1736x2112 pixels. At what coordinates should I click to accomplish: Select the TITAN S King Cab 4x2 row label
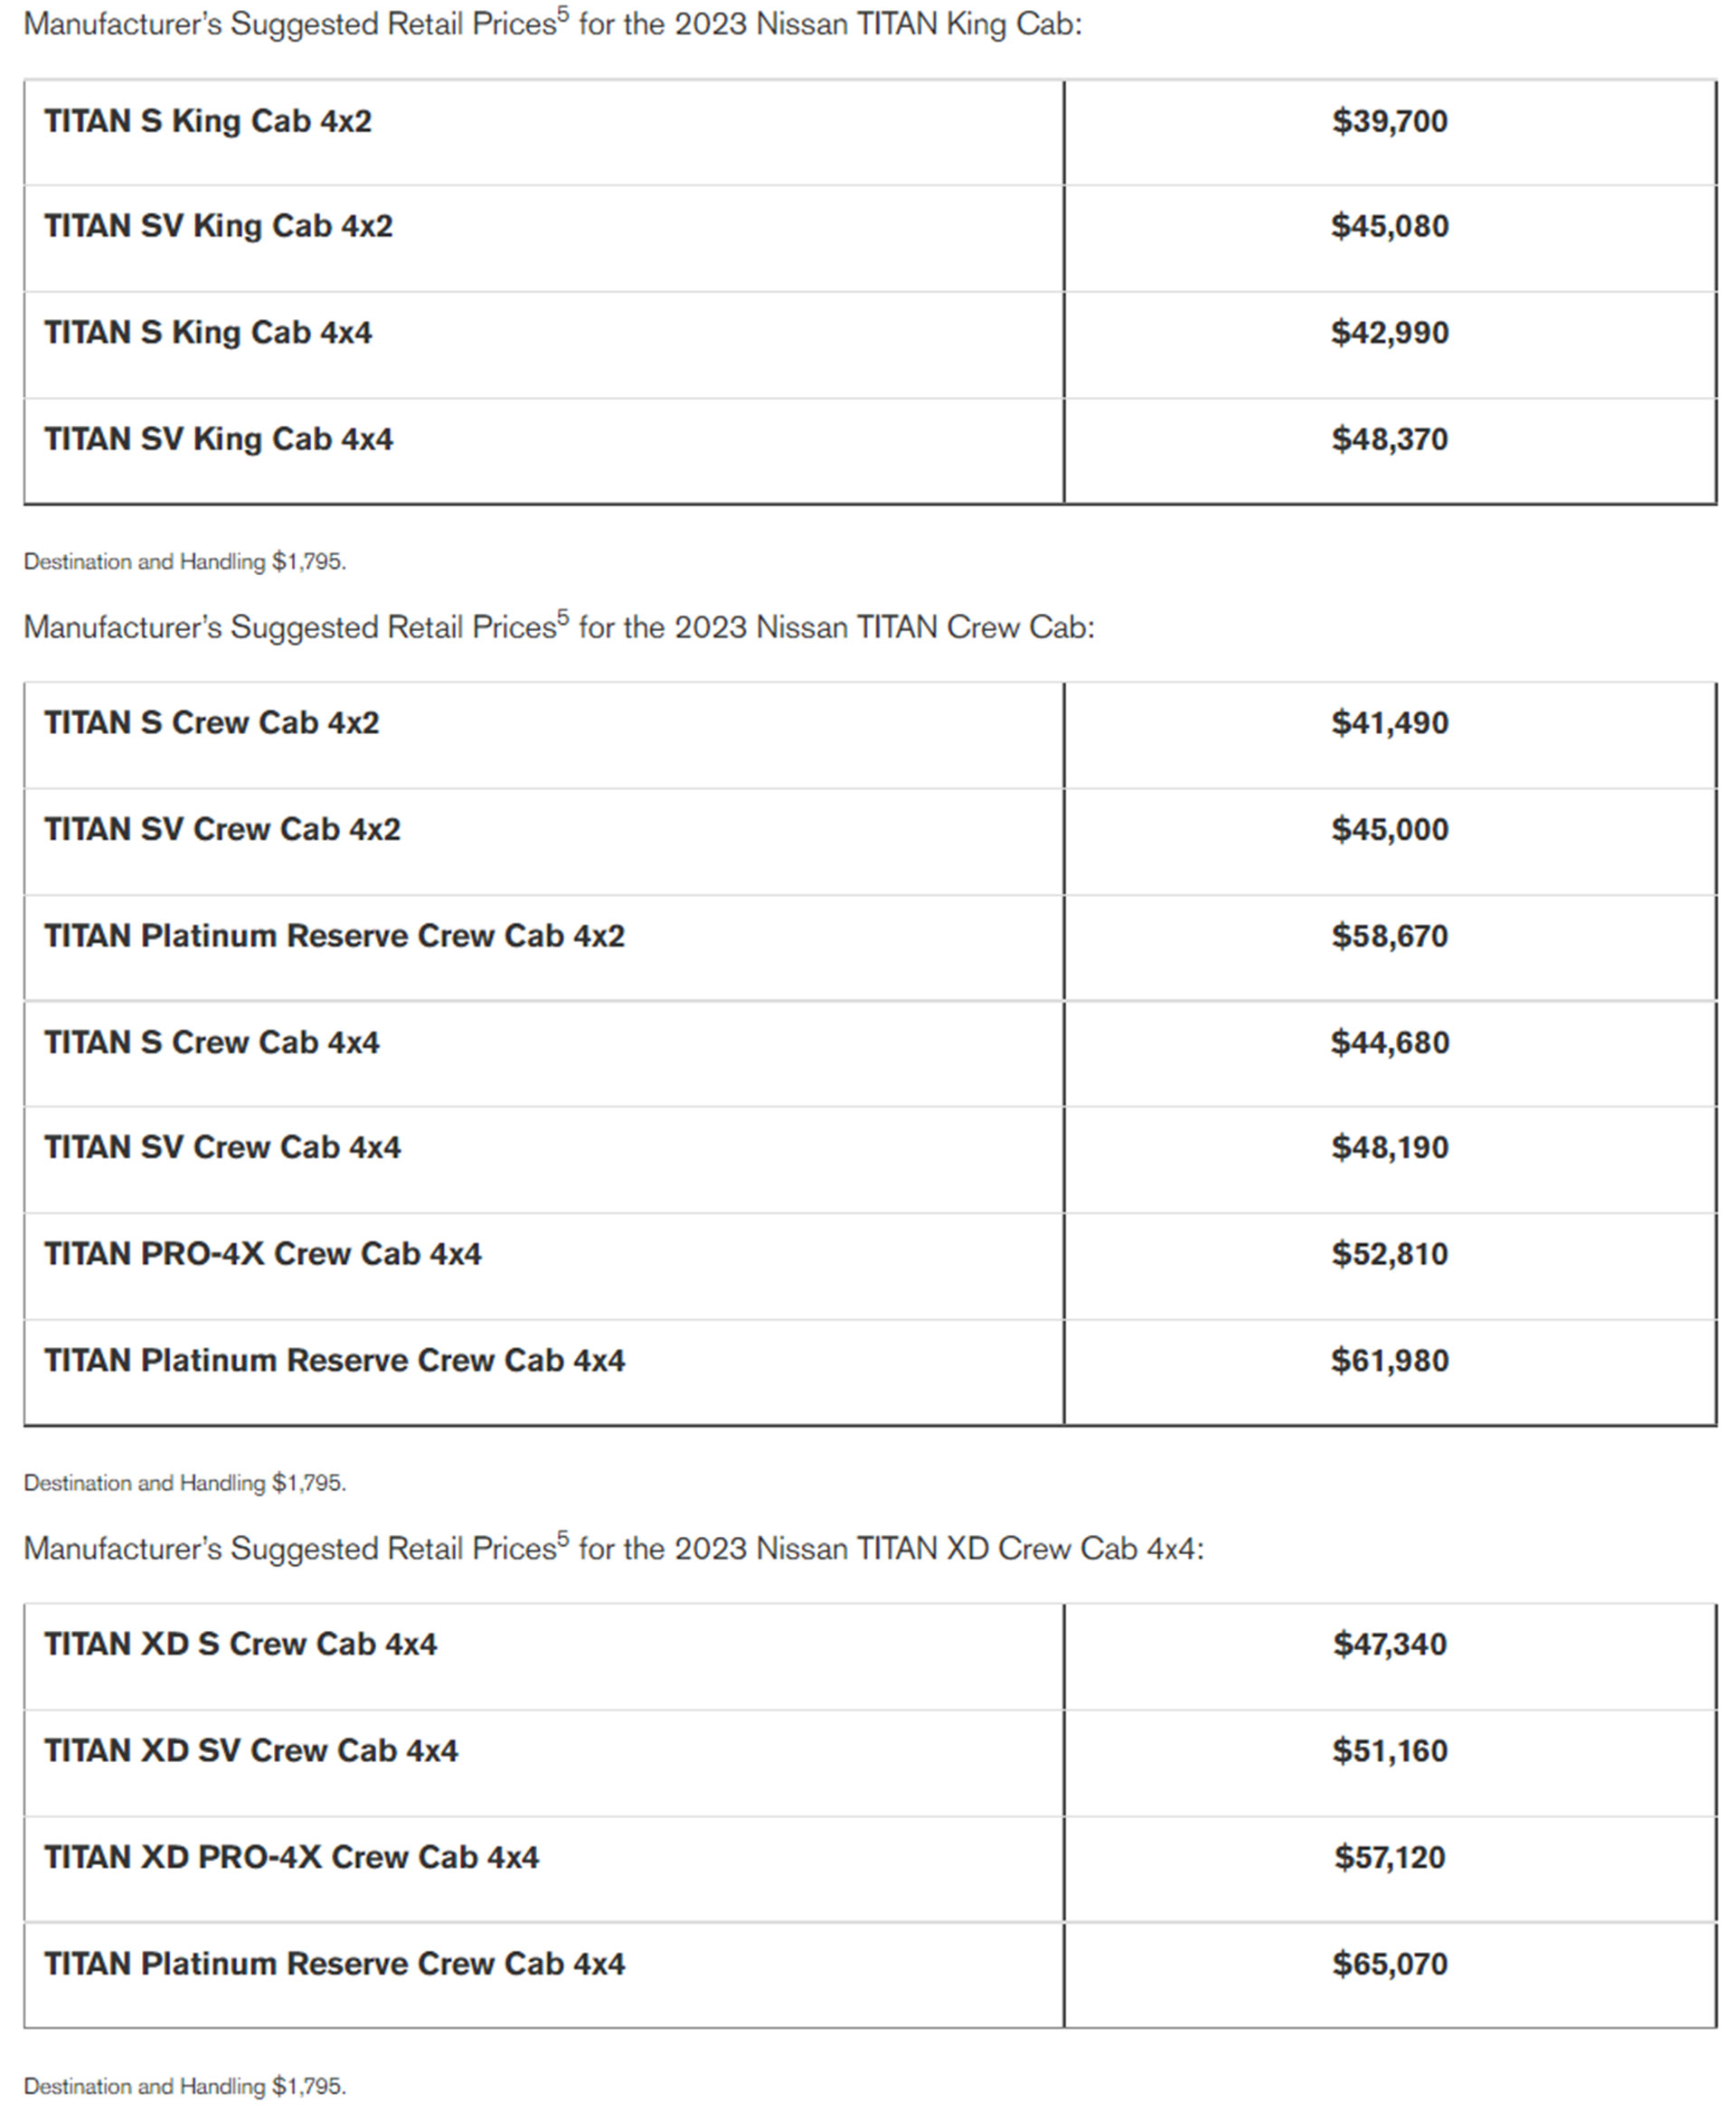208,121
